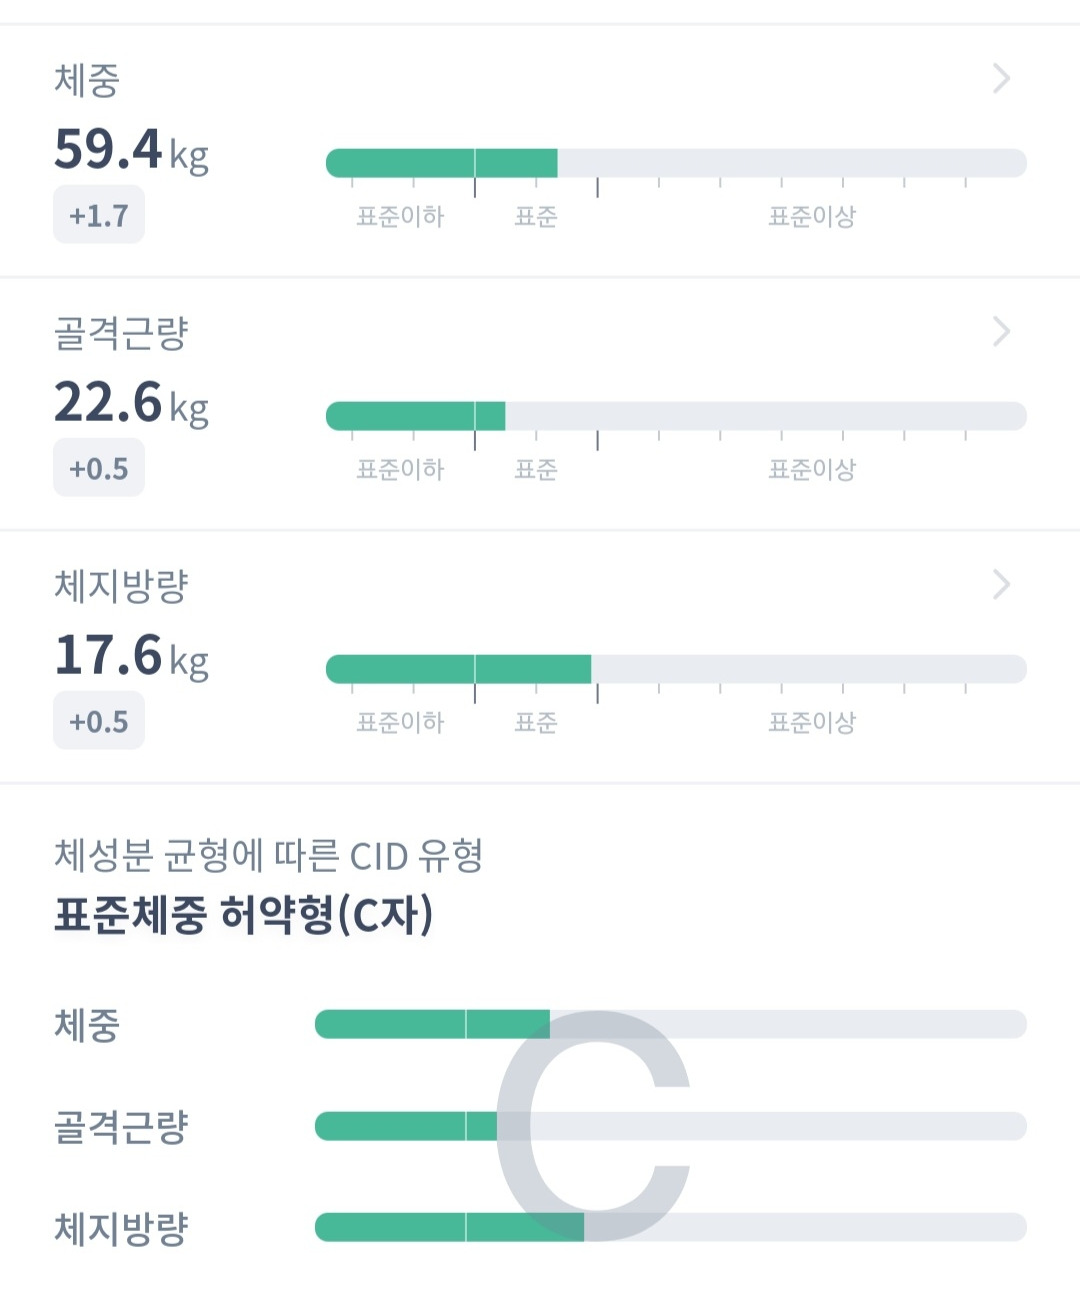Click the 체지방량 green bar beside 17.6 kg
The height and width of the screenshot is (1306, 1080).
(x=458, y=669)
